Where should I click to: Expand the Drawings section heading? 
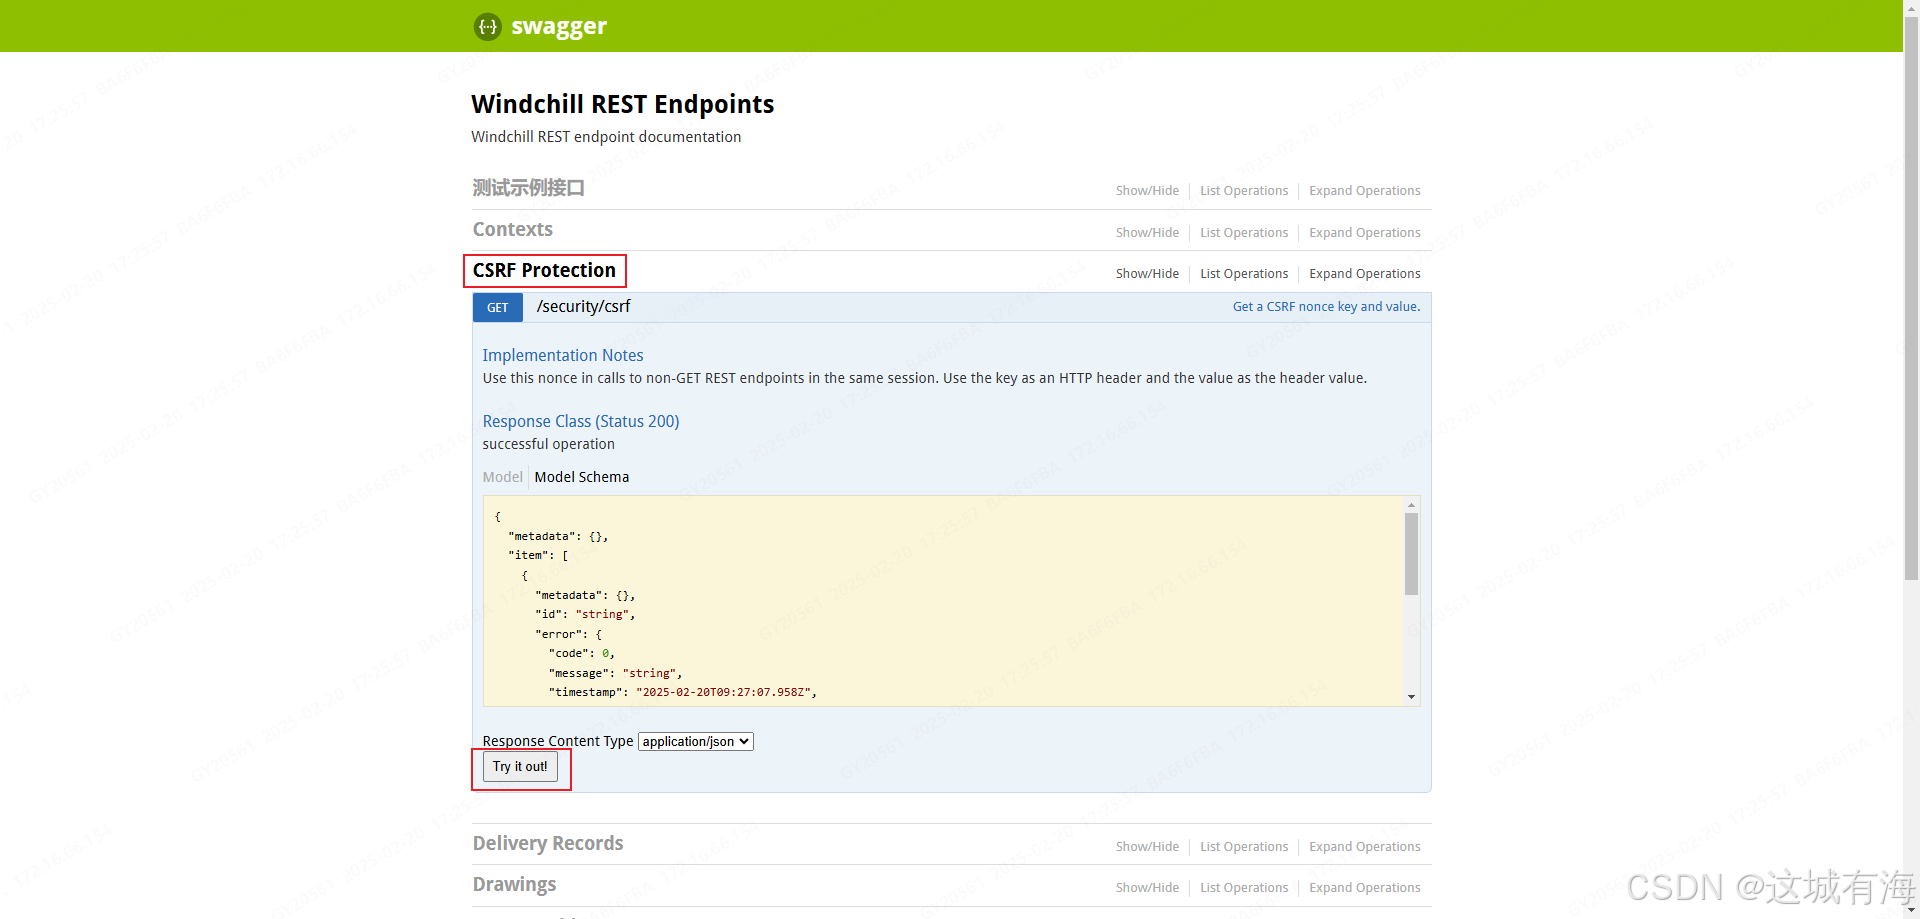coord(514,885)
